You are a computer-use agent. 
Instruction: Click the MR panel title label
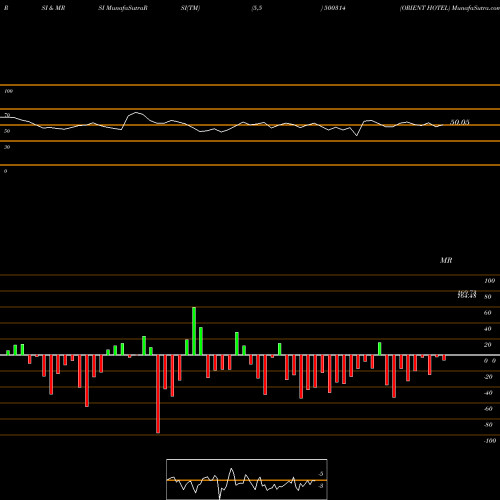tap(446, 260)
